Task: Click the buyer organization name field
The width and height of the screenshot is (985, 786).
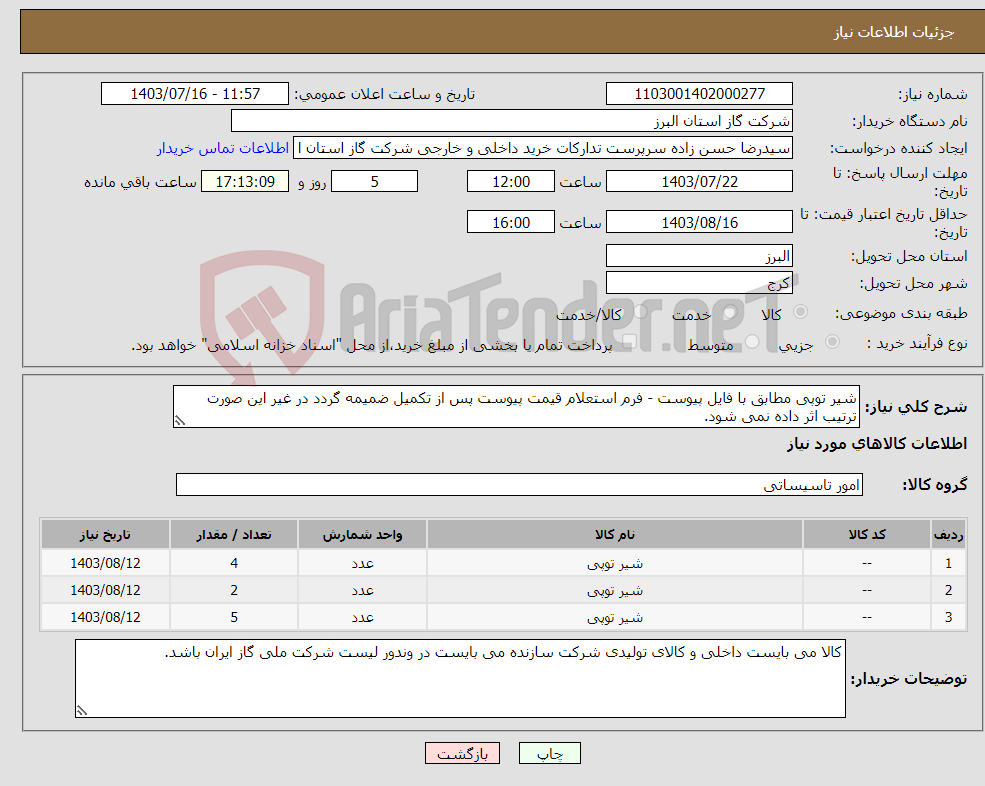Action: (511, 121)
